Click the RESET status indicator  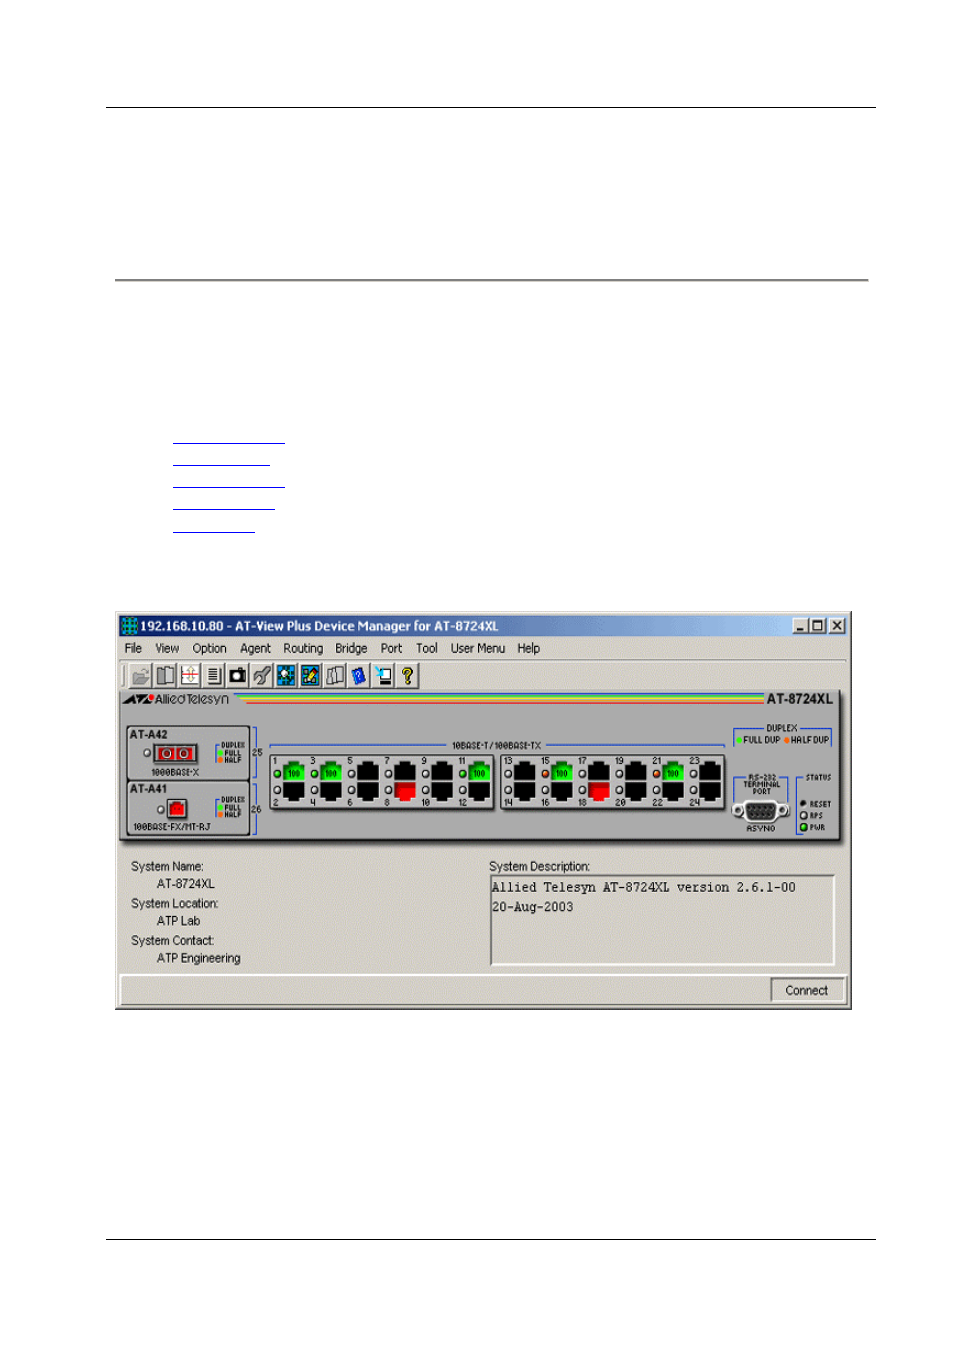(x=803, y=803)
